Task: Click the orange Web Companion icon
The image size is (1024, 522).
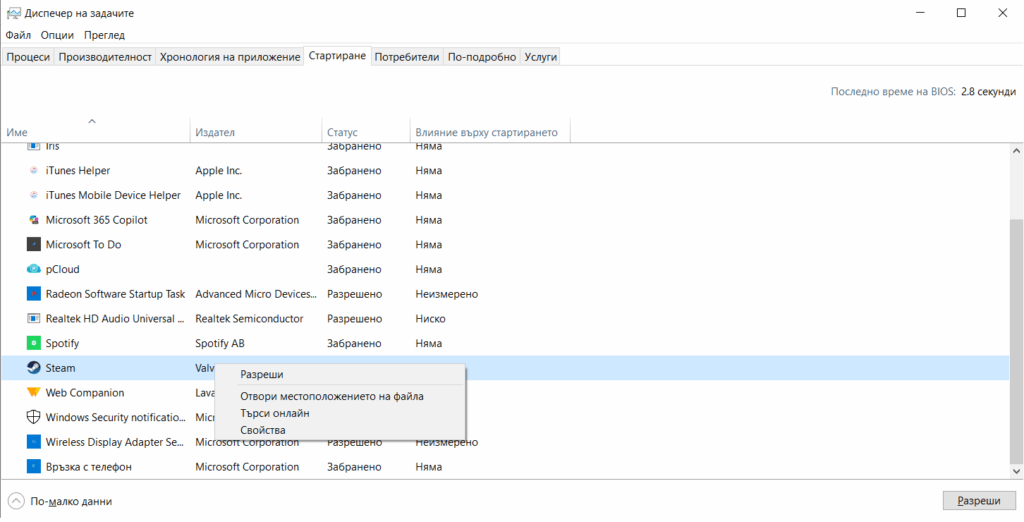Action: pos(33,393)
